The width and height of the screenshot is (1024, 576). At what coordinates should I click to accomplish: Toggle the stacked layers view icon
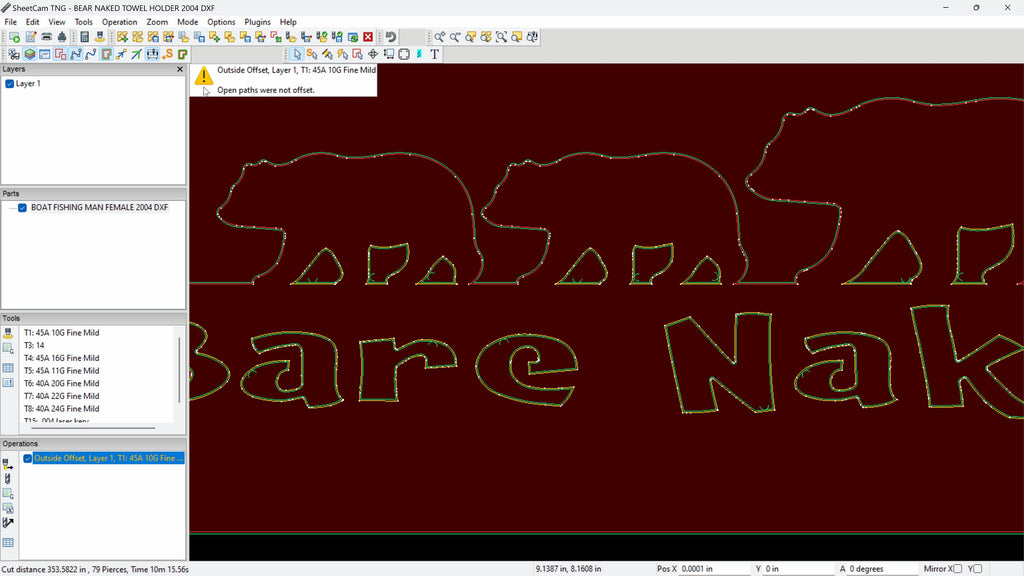pyautogui.click(x=29, y=54)
